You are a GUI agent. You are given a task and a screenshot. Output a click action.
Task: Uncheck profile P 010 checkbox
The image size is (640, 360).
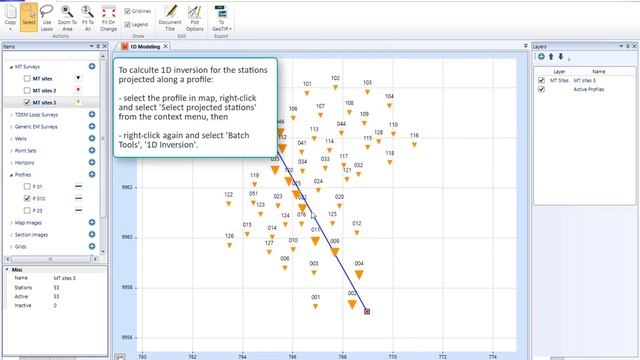(27, 198)
